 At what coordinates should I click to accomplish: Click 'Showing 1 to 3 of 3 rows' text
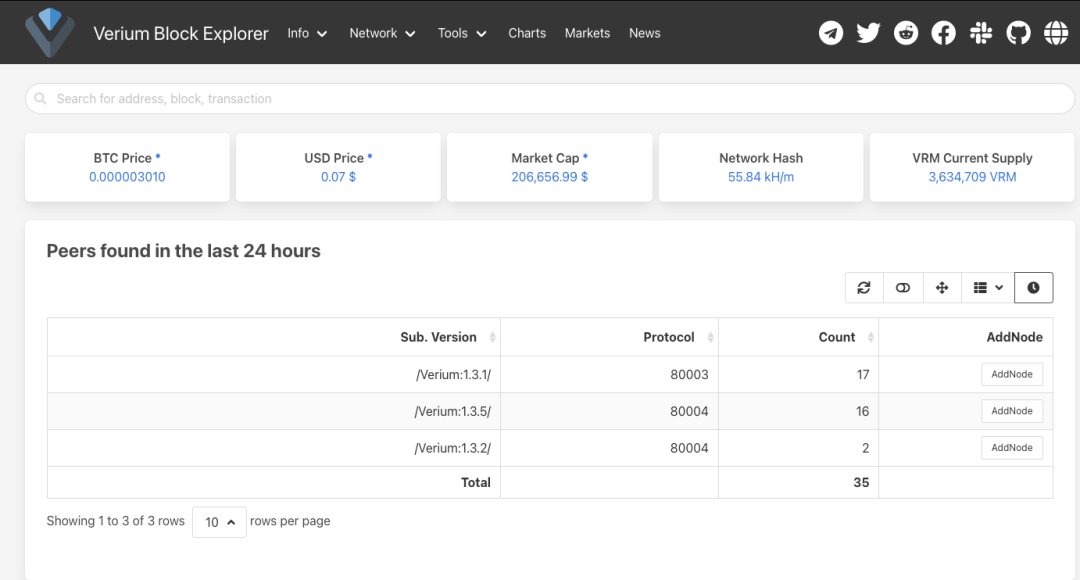[116, 521]
